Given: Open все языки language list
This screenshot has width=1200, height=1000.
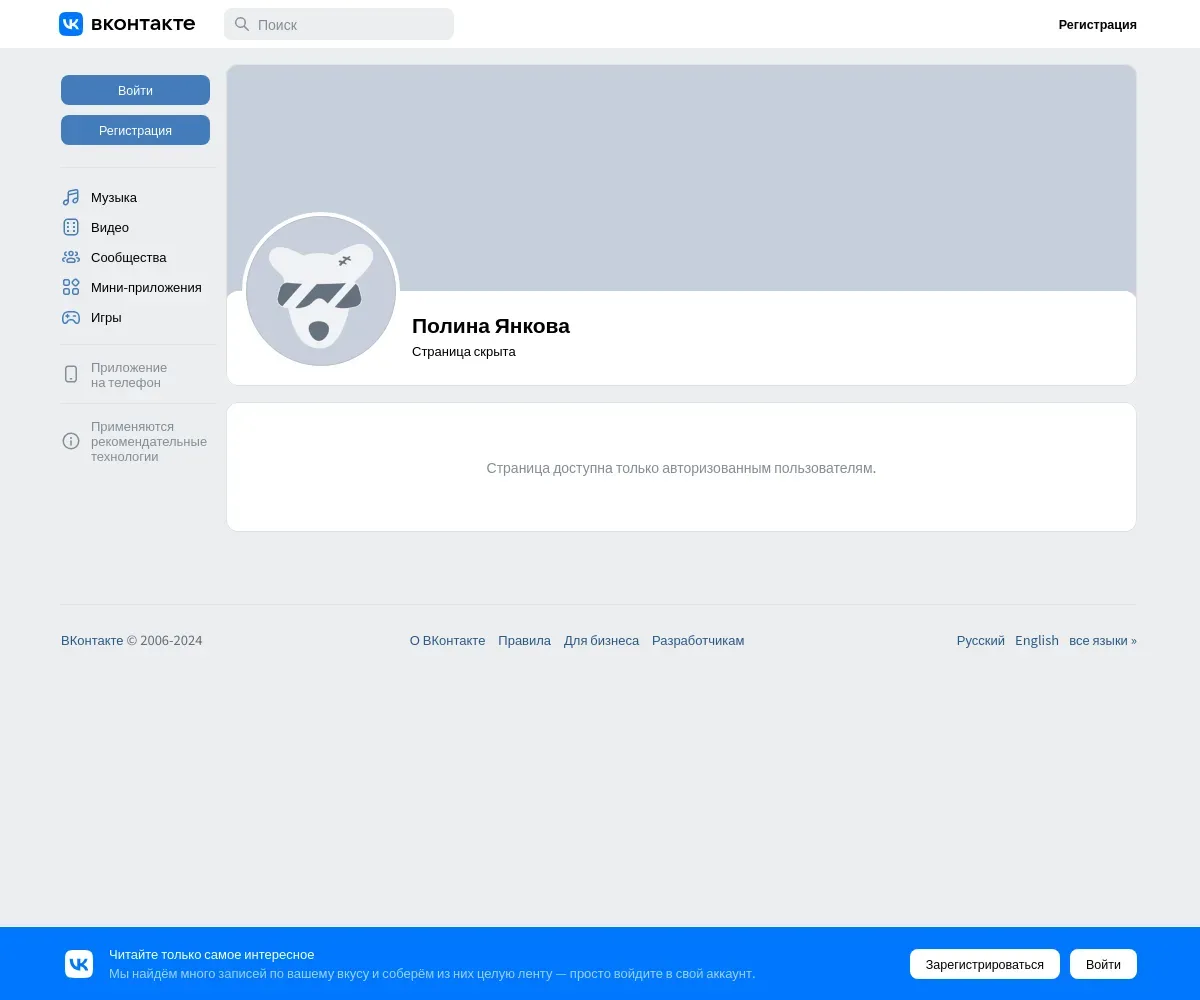Looking at the screenshot, I should [x=1103, y=641].
